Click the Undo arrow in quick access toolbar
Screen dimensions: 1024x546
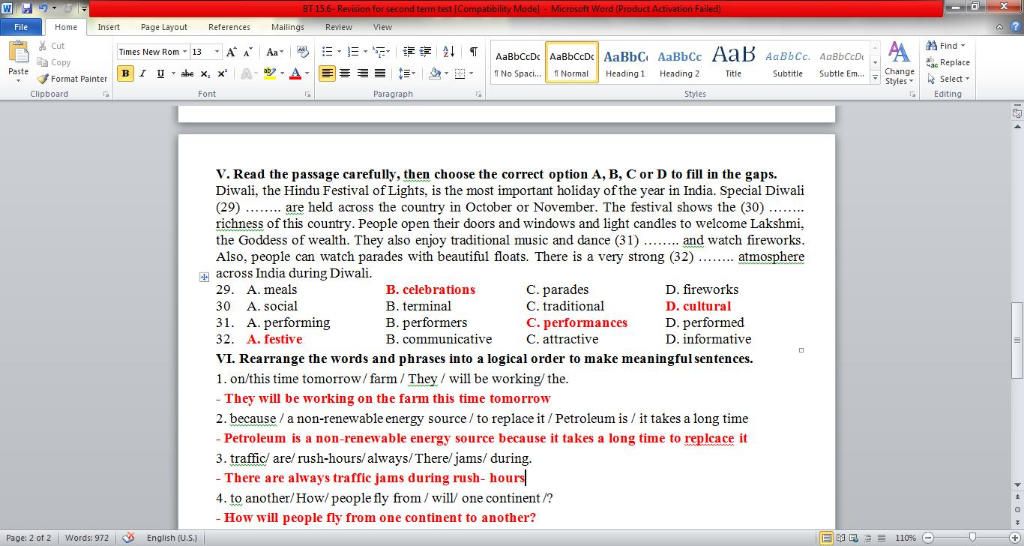tap(44, 8)
